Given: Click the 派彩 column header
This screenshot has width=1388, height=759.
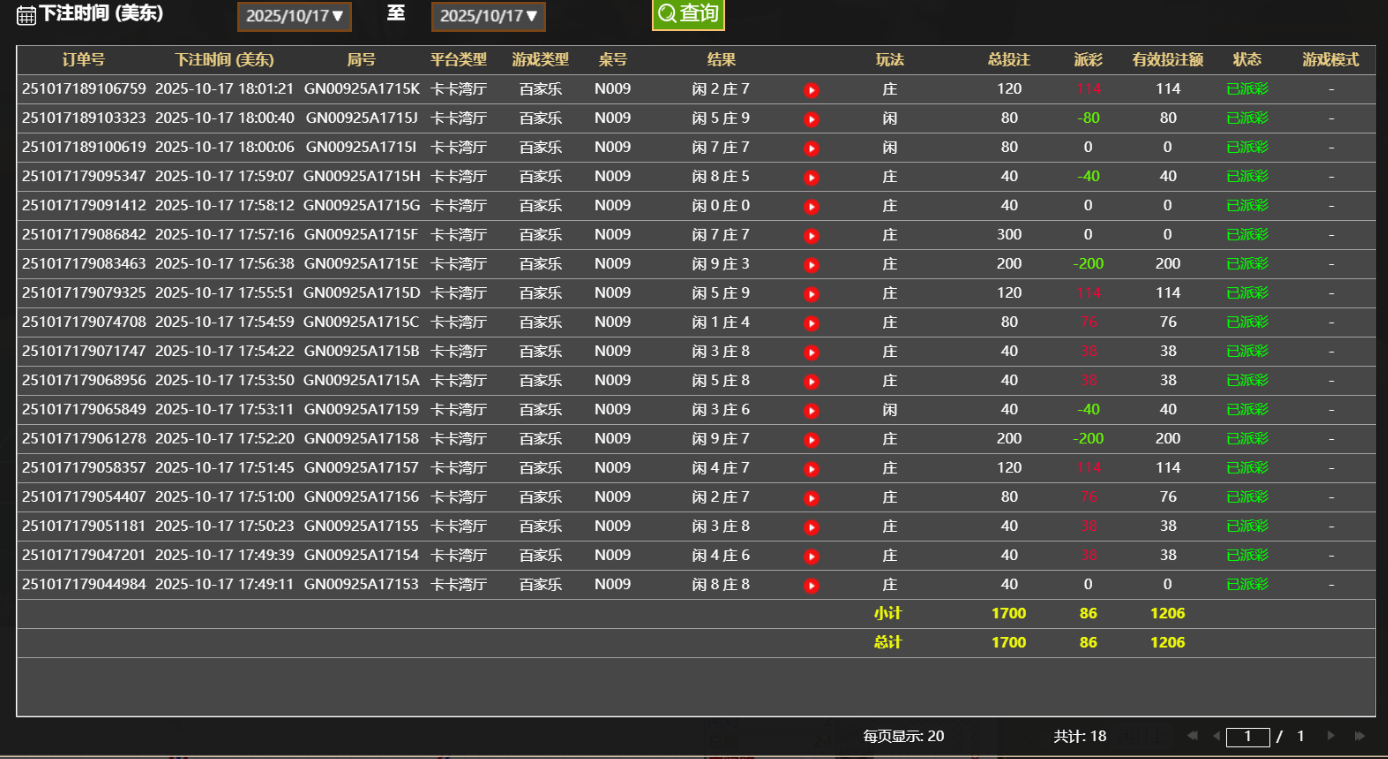Looking at the screenshot, I should click(x=1088, y=60).
